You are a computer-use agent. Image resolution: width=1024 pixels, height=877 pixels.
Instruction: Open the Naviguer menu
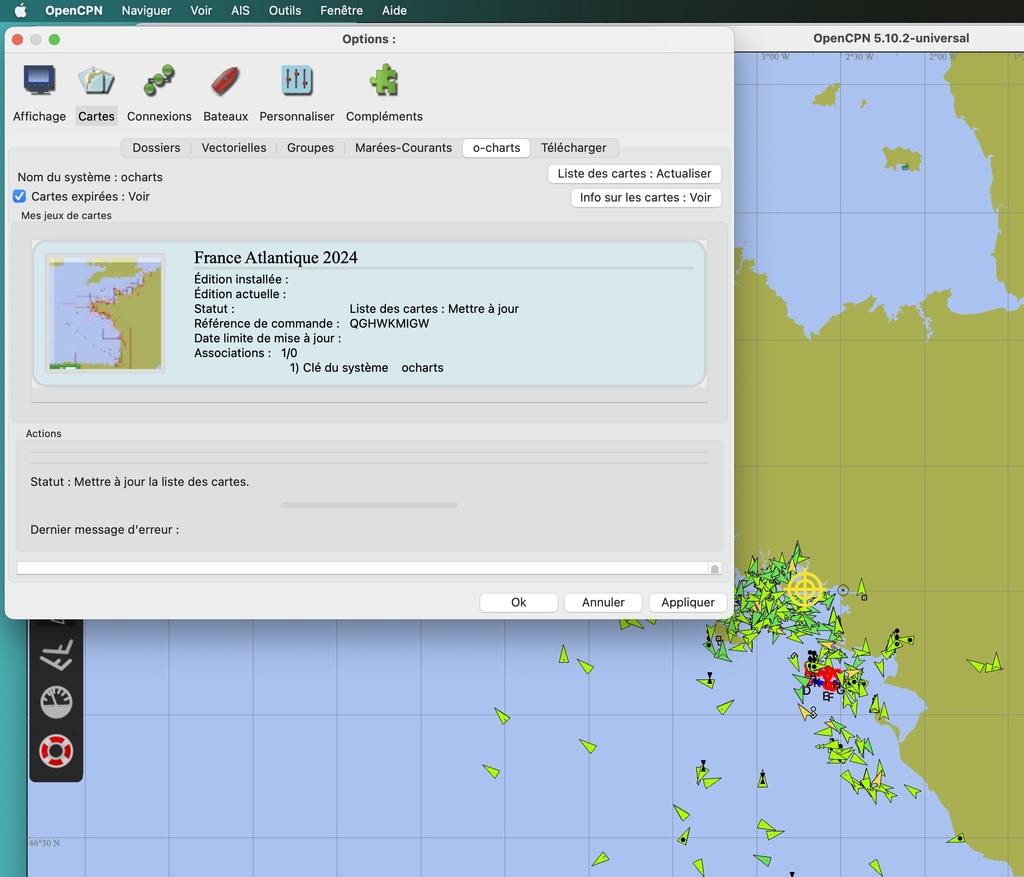[x=146, y=10]
